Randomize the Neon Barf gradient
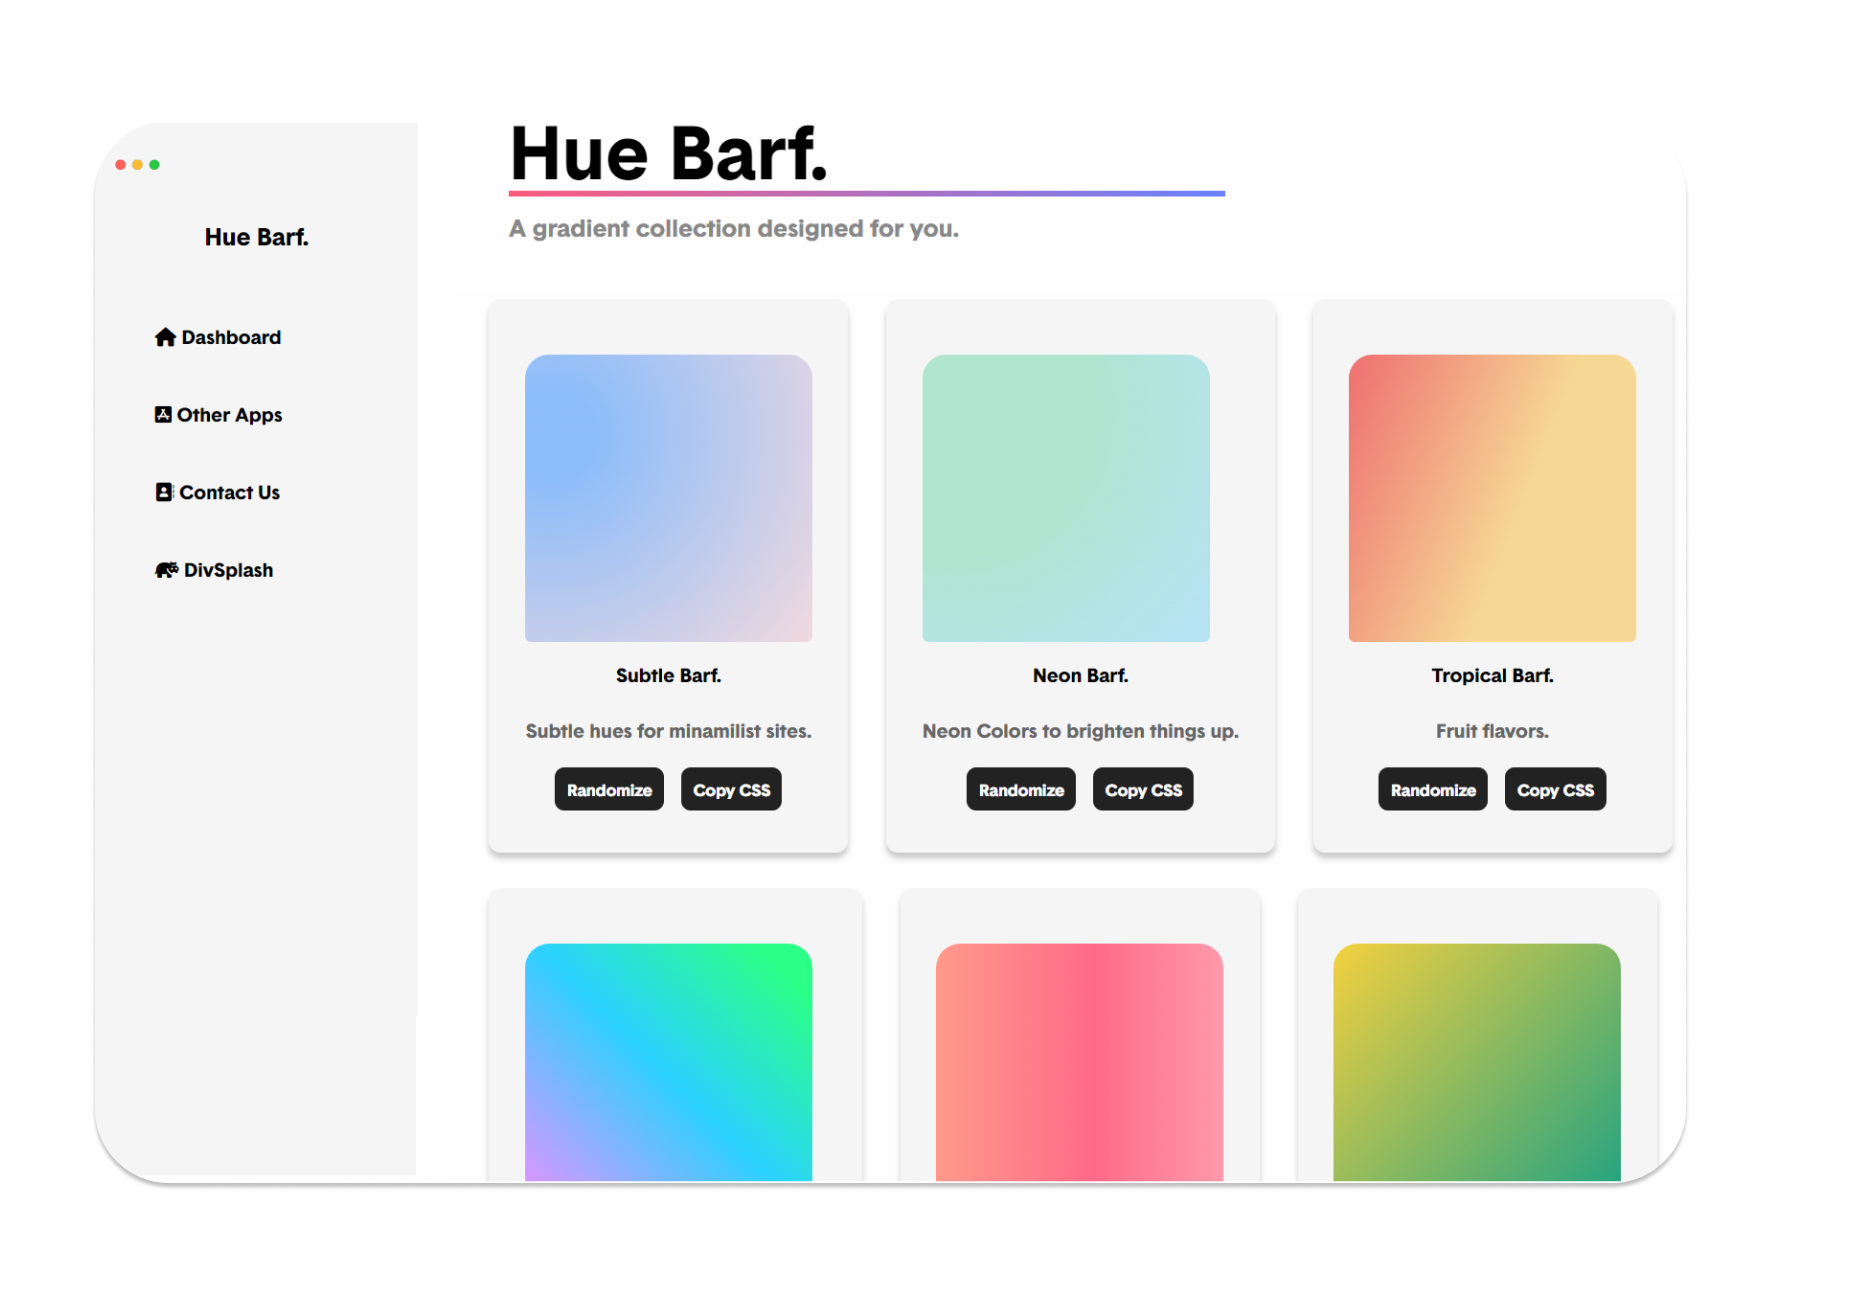The width and height of the screenshot is (1874, 1303). pos(1021,790)
